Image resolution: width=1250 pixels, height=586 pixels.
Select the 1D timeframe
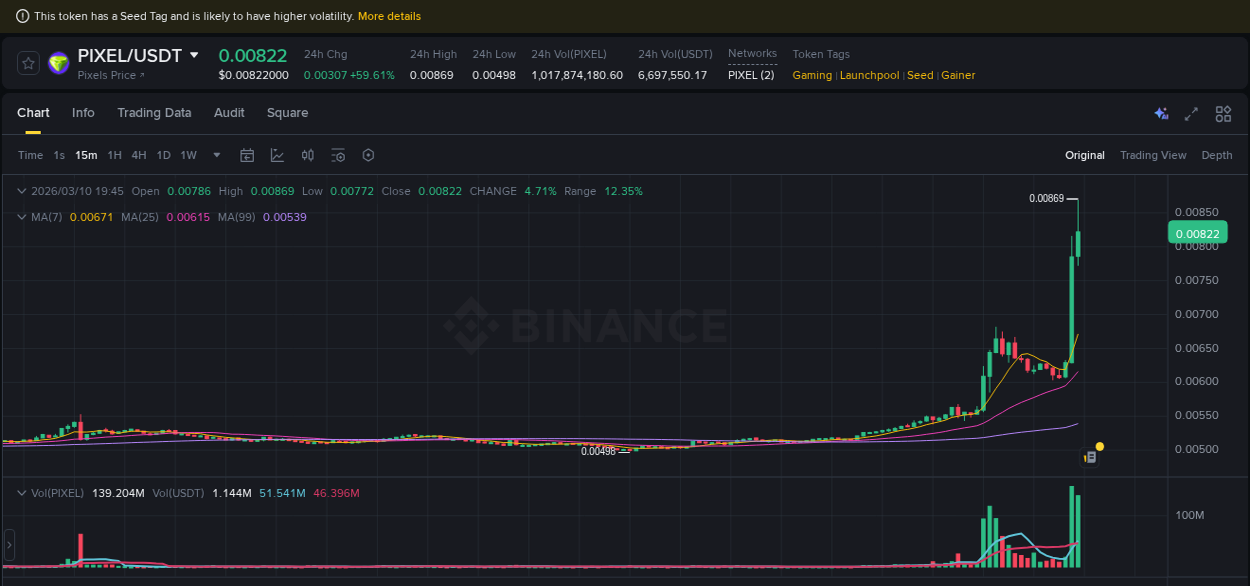[163, 155]
